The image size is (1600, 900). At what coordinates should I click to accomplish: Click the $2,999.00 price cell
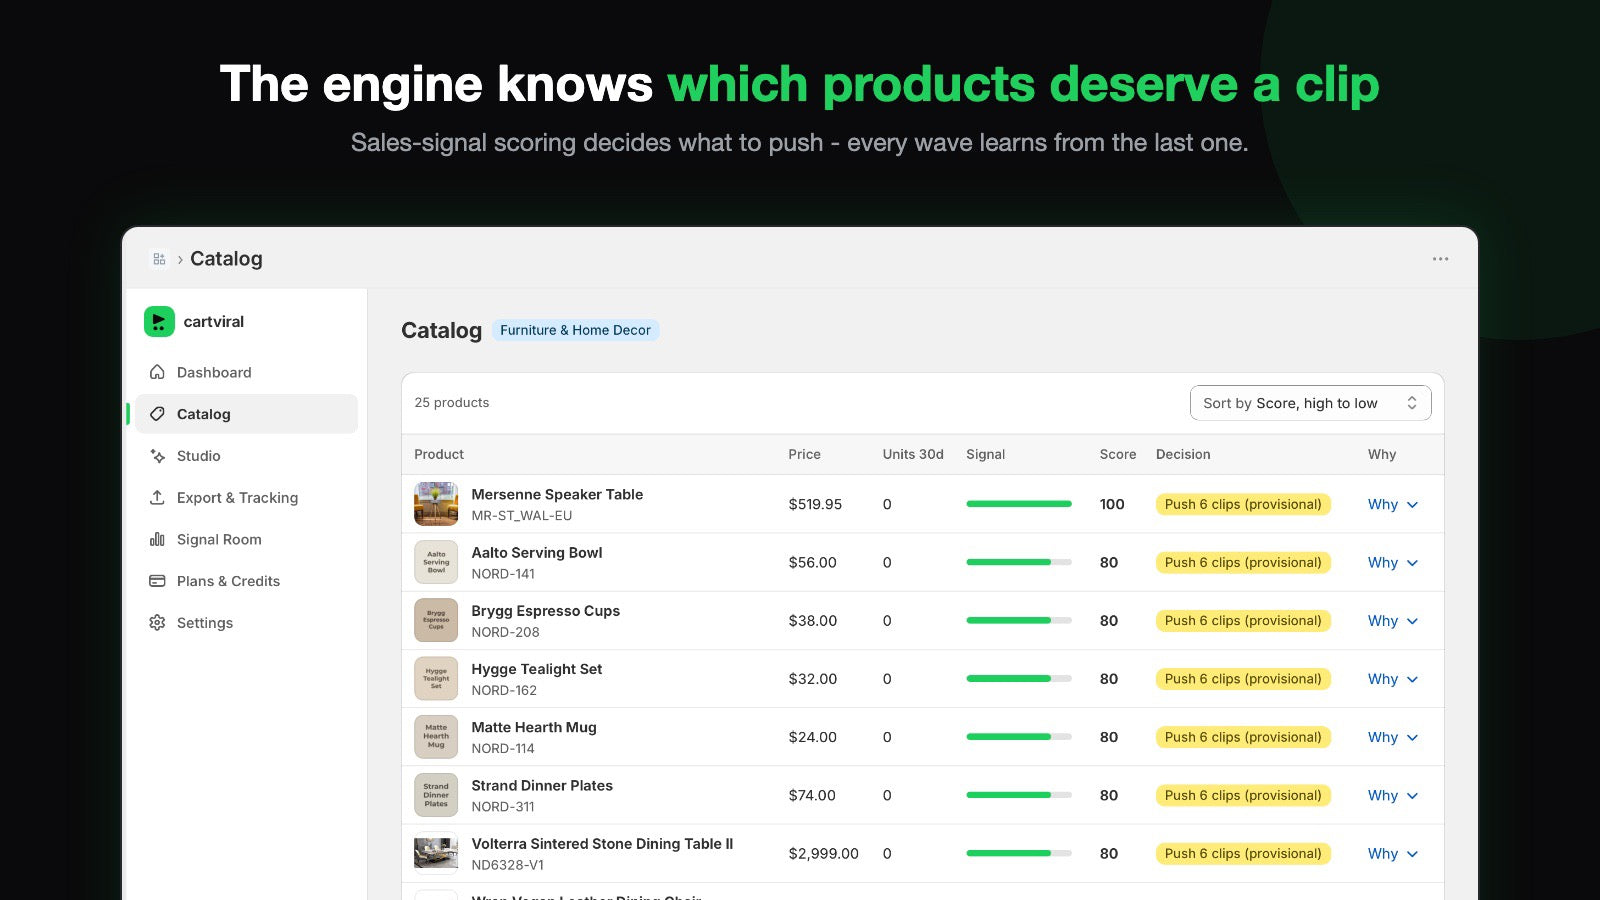pos(823,854)
